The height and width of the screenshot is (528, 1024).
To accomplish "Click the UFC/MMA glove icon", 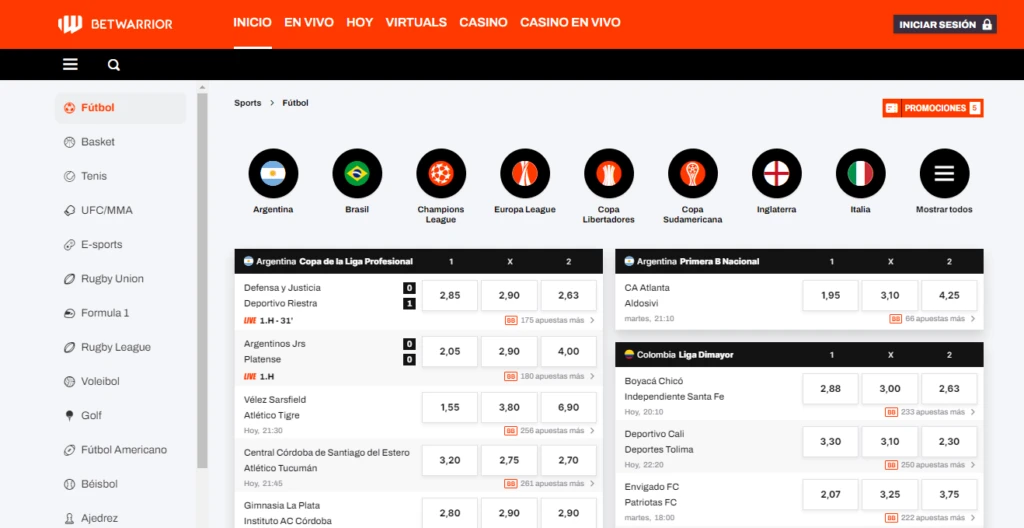I will 69,210.
